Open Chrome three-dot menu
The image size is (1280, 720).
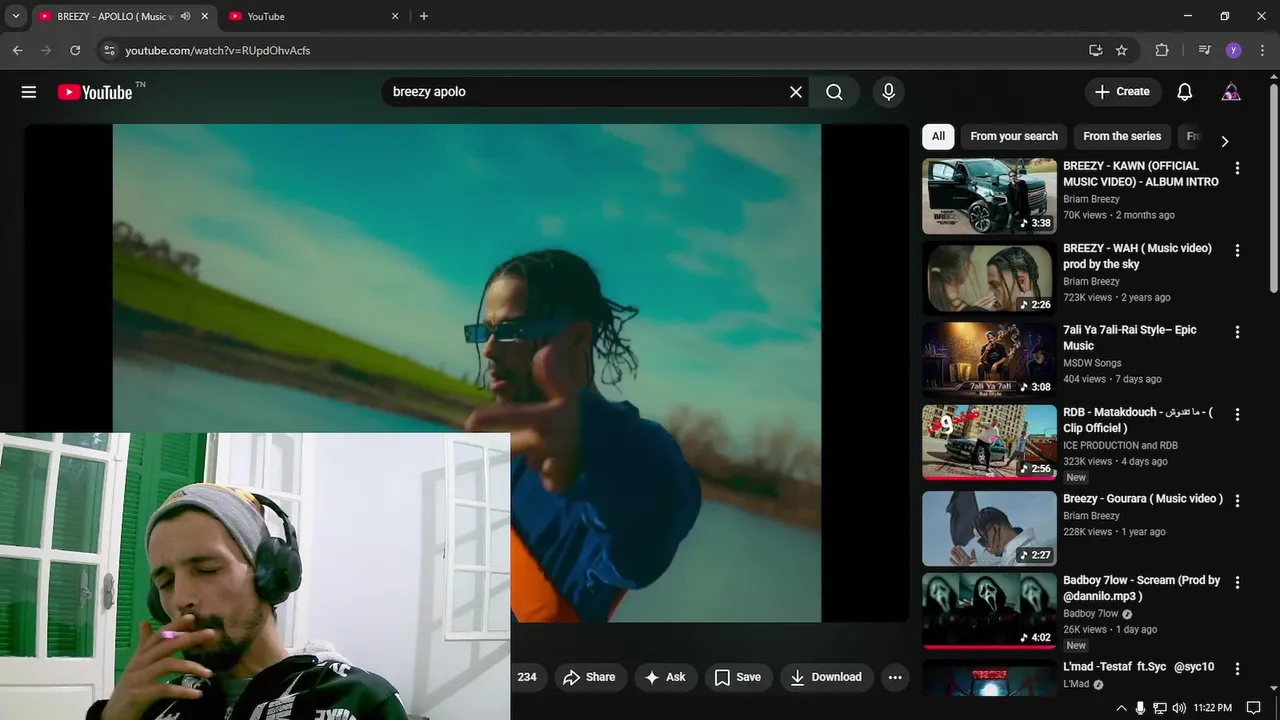coord(1263,50)
